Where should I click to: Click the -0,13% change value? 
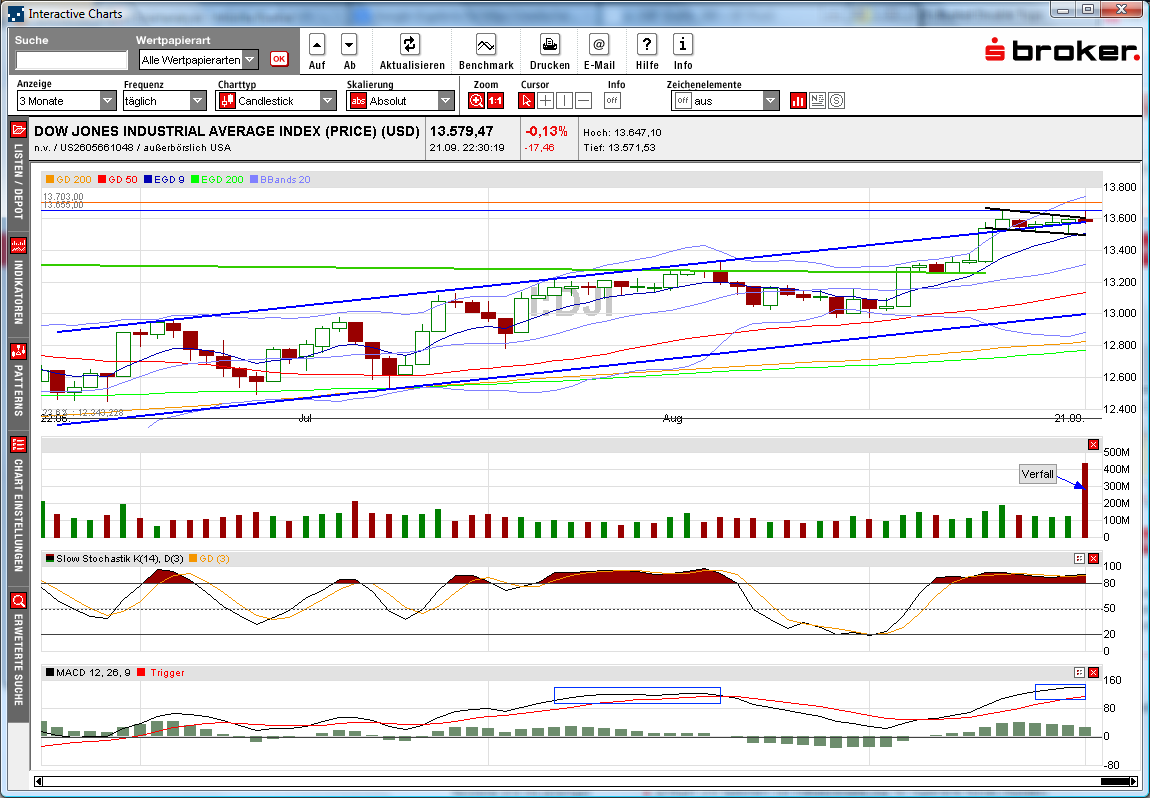tap(546, 131)
